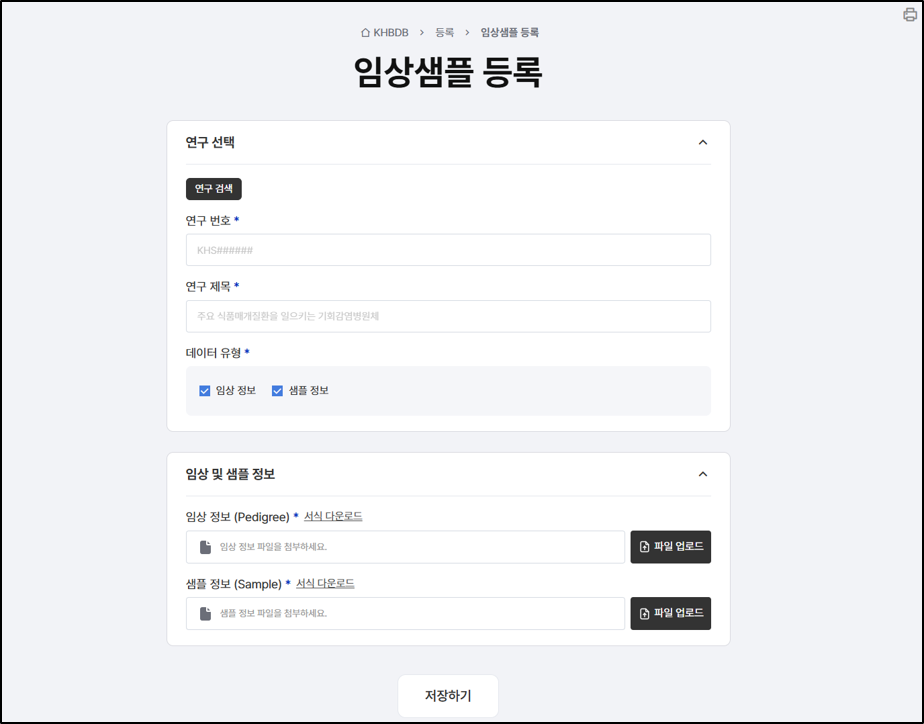Viewport: 924px width, 724px height.
Task: Uncheck the 임상 정보 checkbox
Action: pos(204,390)
